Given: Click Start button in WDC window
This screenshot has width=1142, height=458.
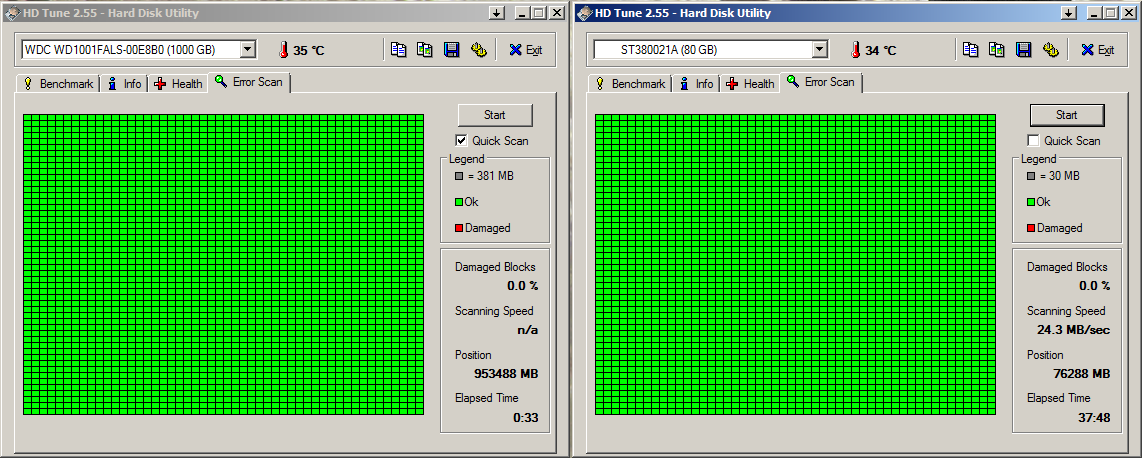Looking at the screenshot, I should point(495,115).
